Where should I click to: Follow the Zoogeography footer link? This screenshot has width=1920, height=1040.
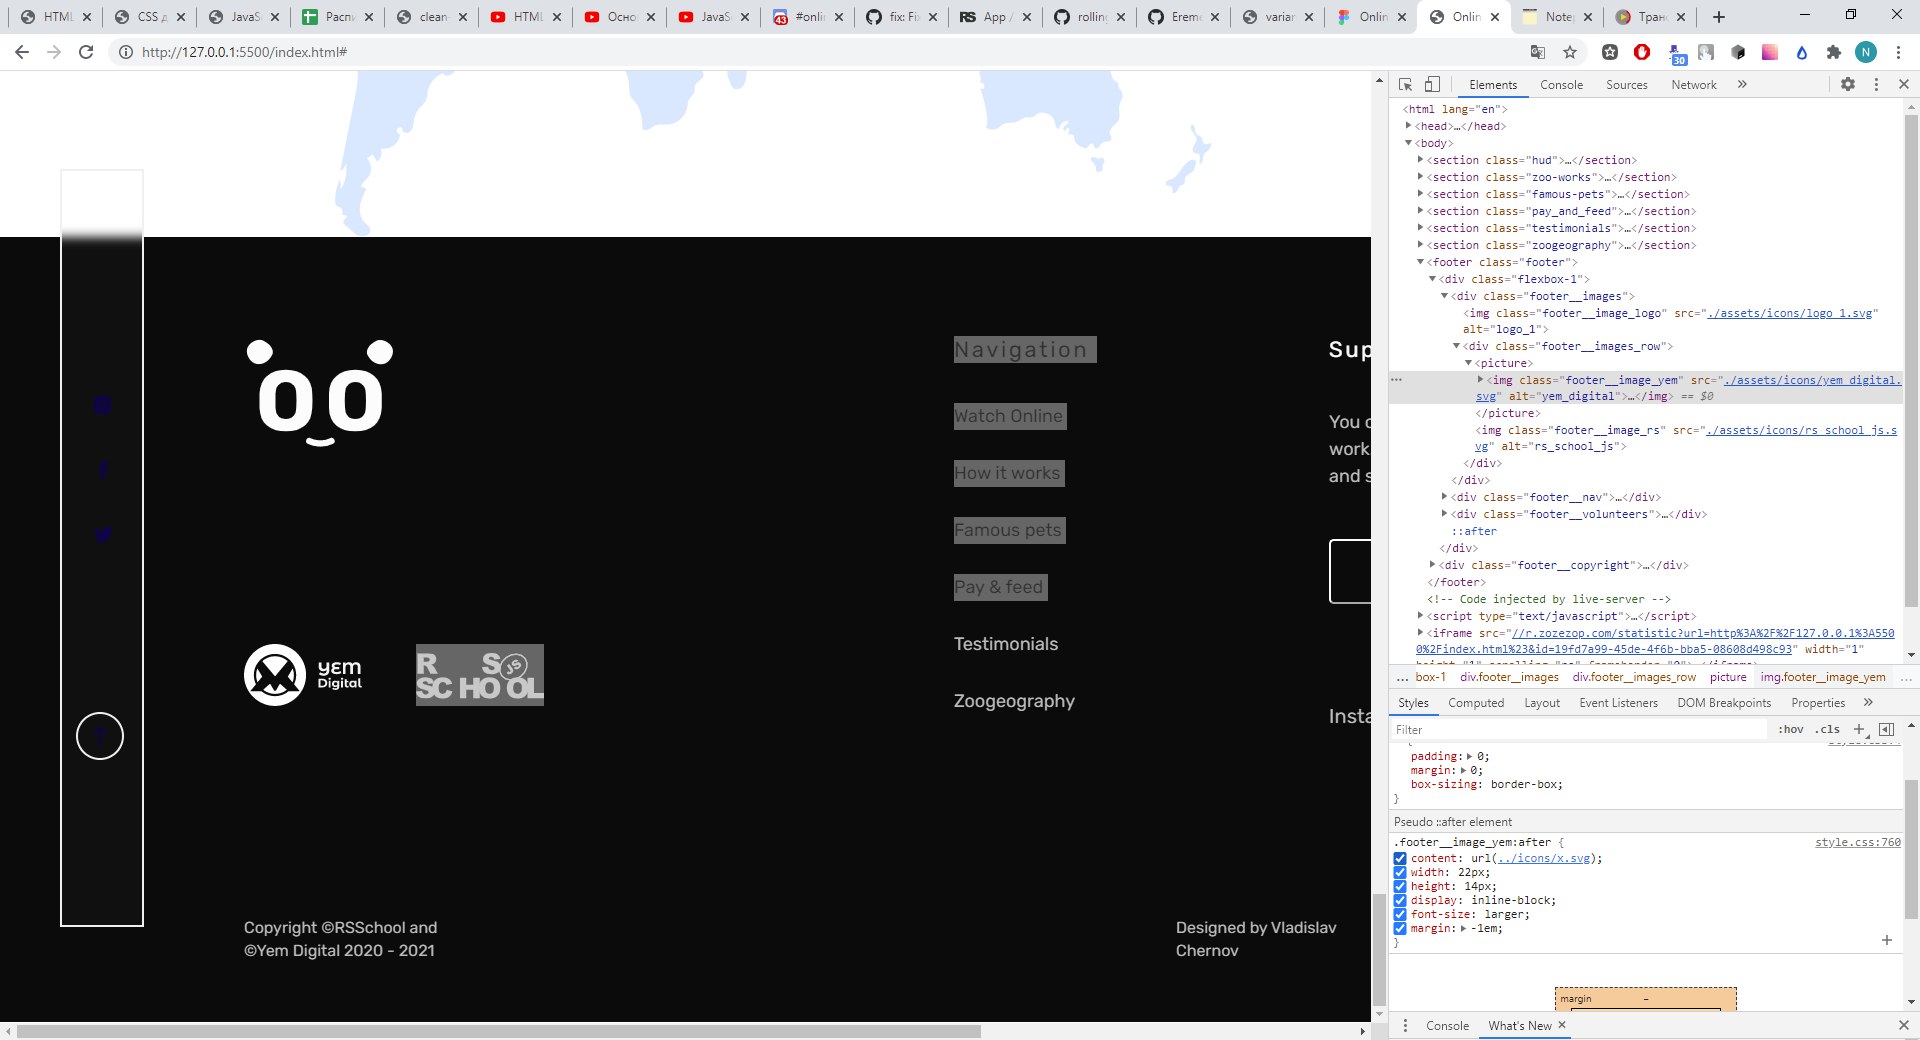pyautogui.click(x=1014, y=701)
